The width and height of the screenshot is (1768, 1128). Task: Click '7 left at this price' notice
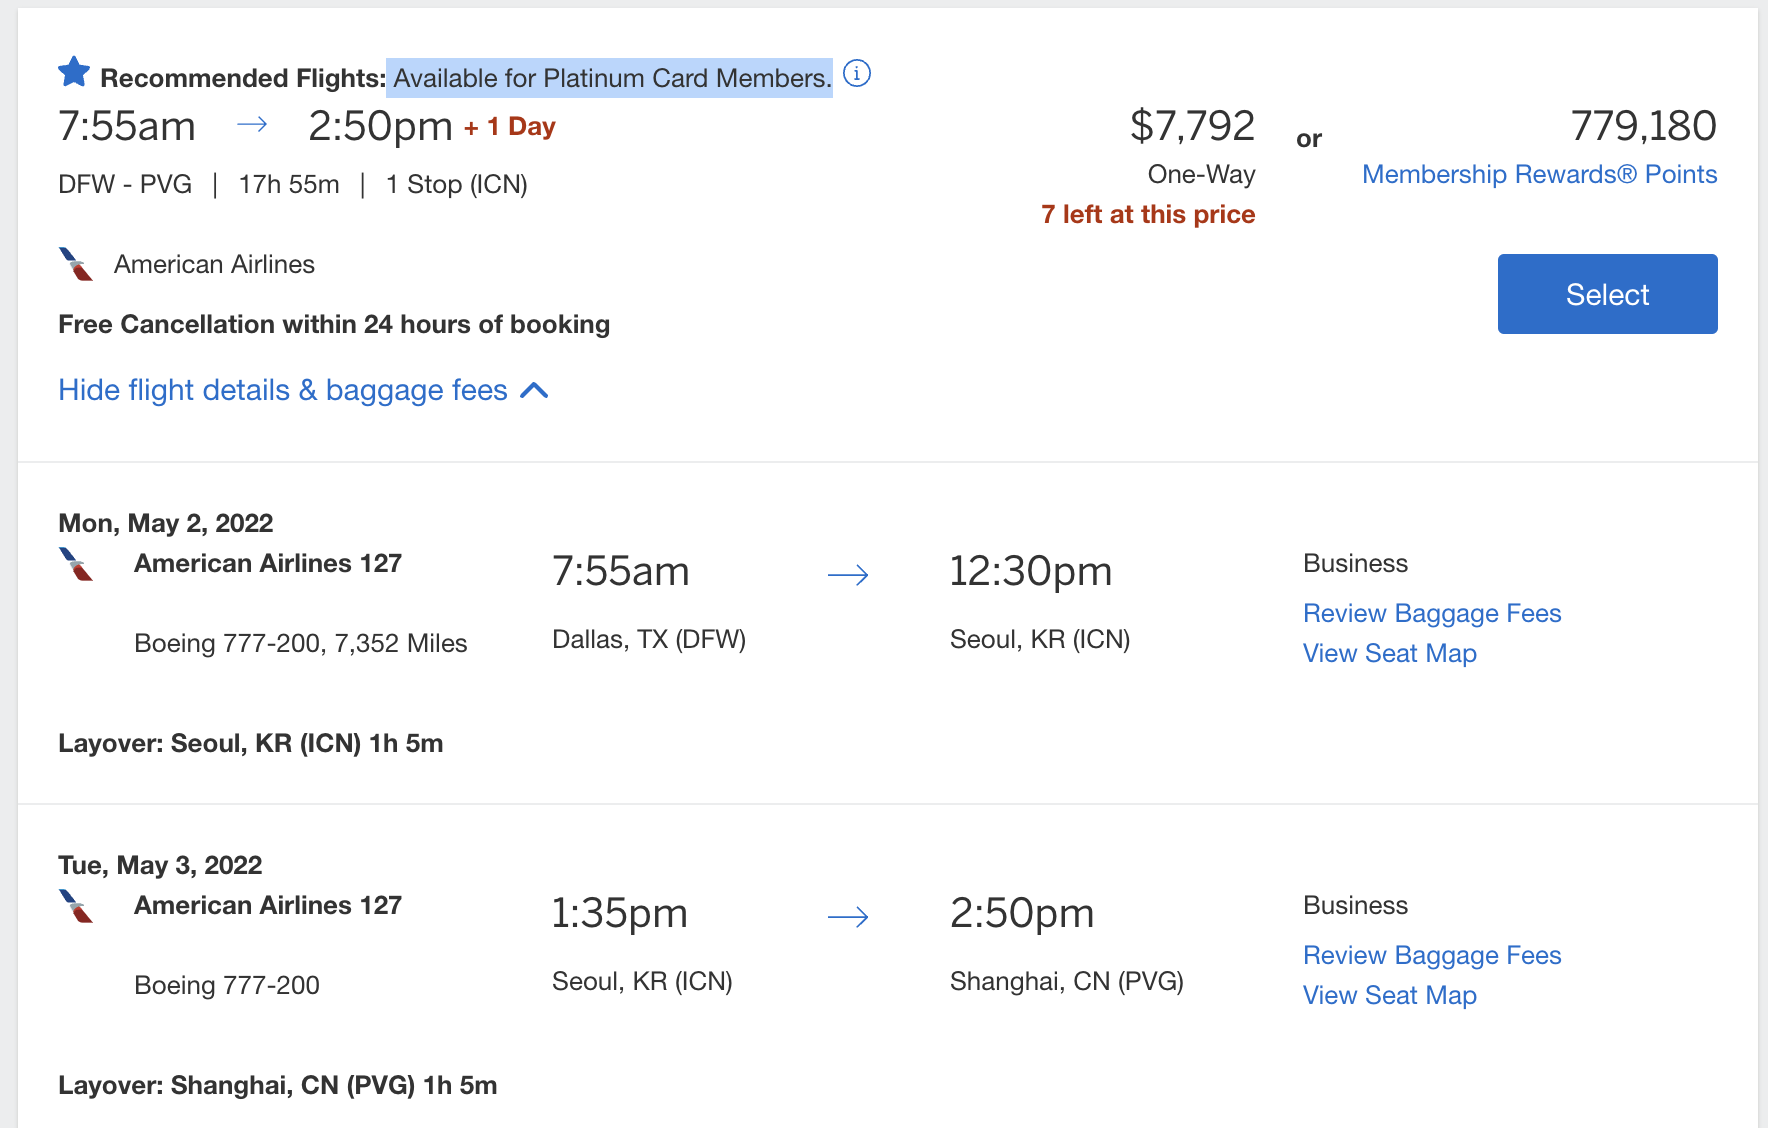pos(1148,214)
